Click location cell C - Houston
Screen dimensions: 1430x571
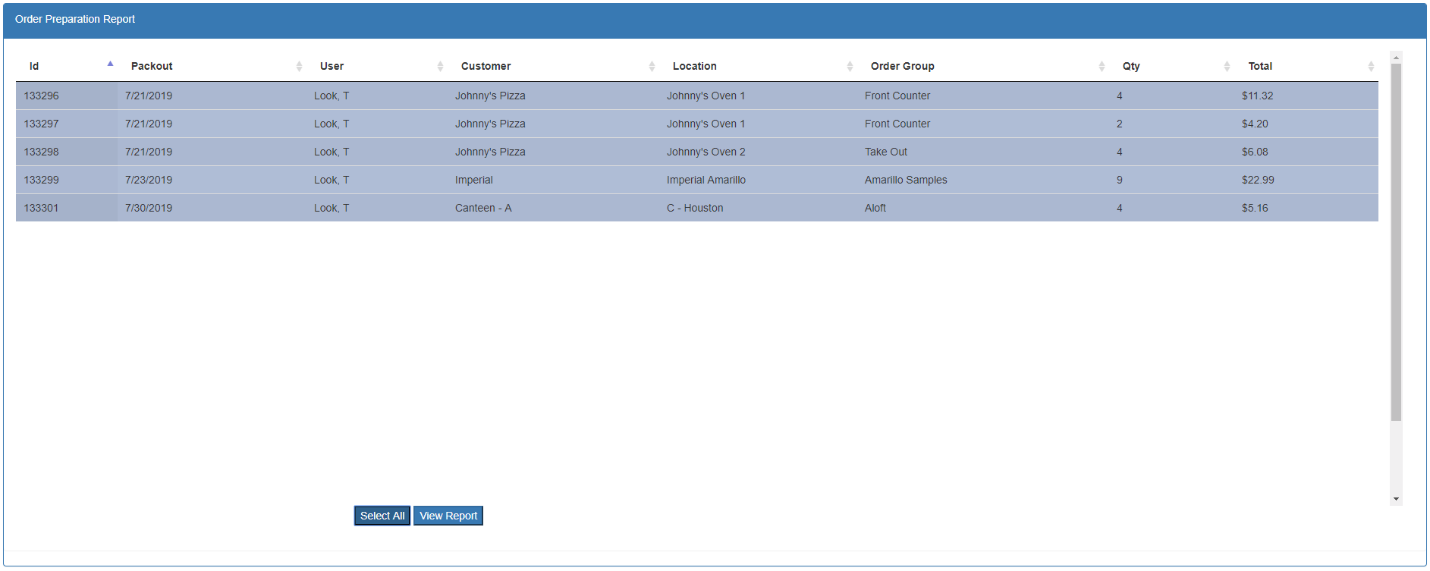pyautogui.click(x=695, y=208)
